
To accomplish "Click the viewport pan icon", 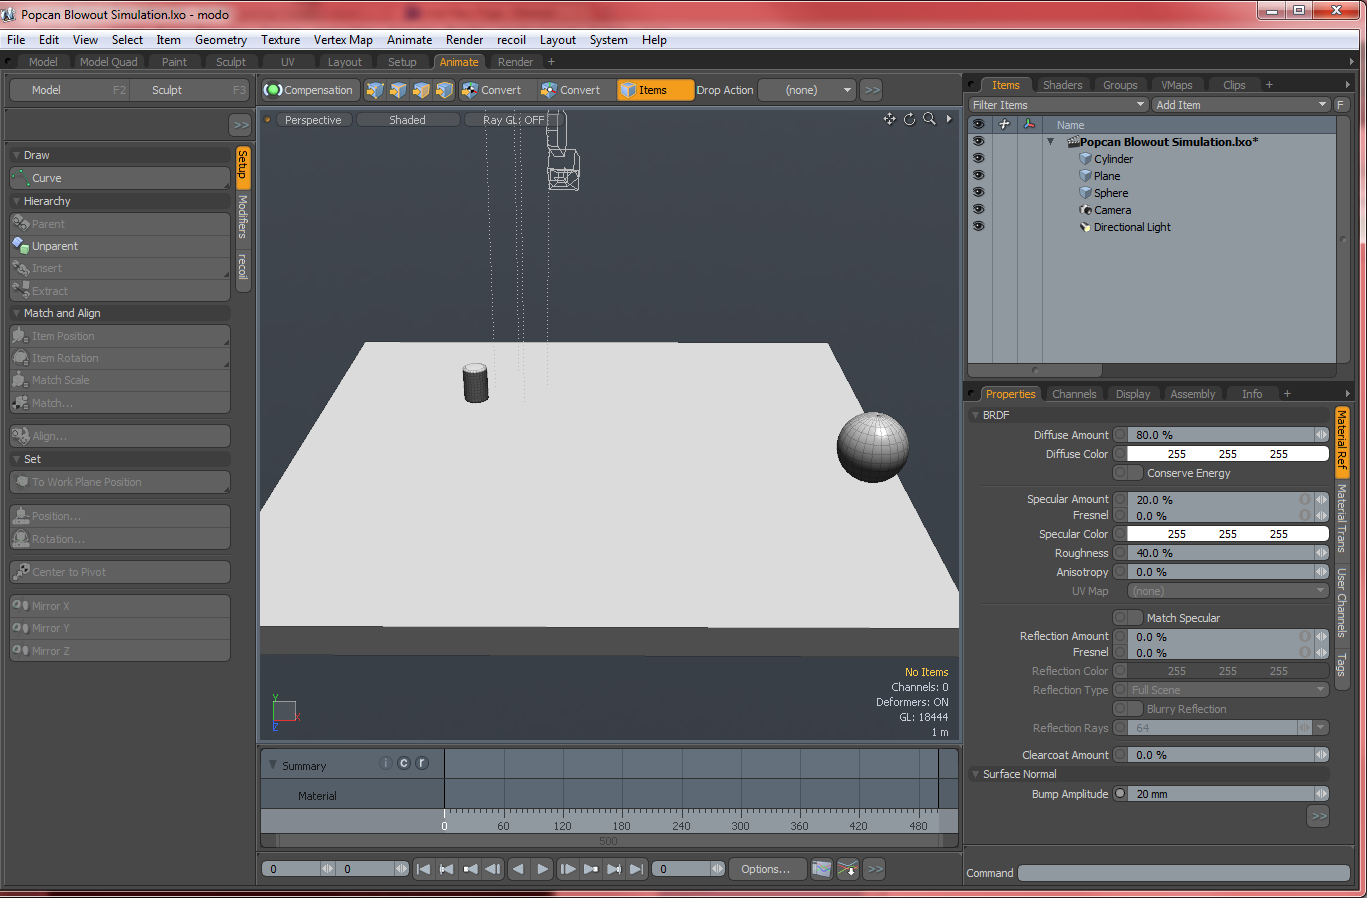I will coord(889,118).
